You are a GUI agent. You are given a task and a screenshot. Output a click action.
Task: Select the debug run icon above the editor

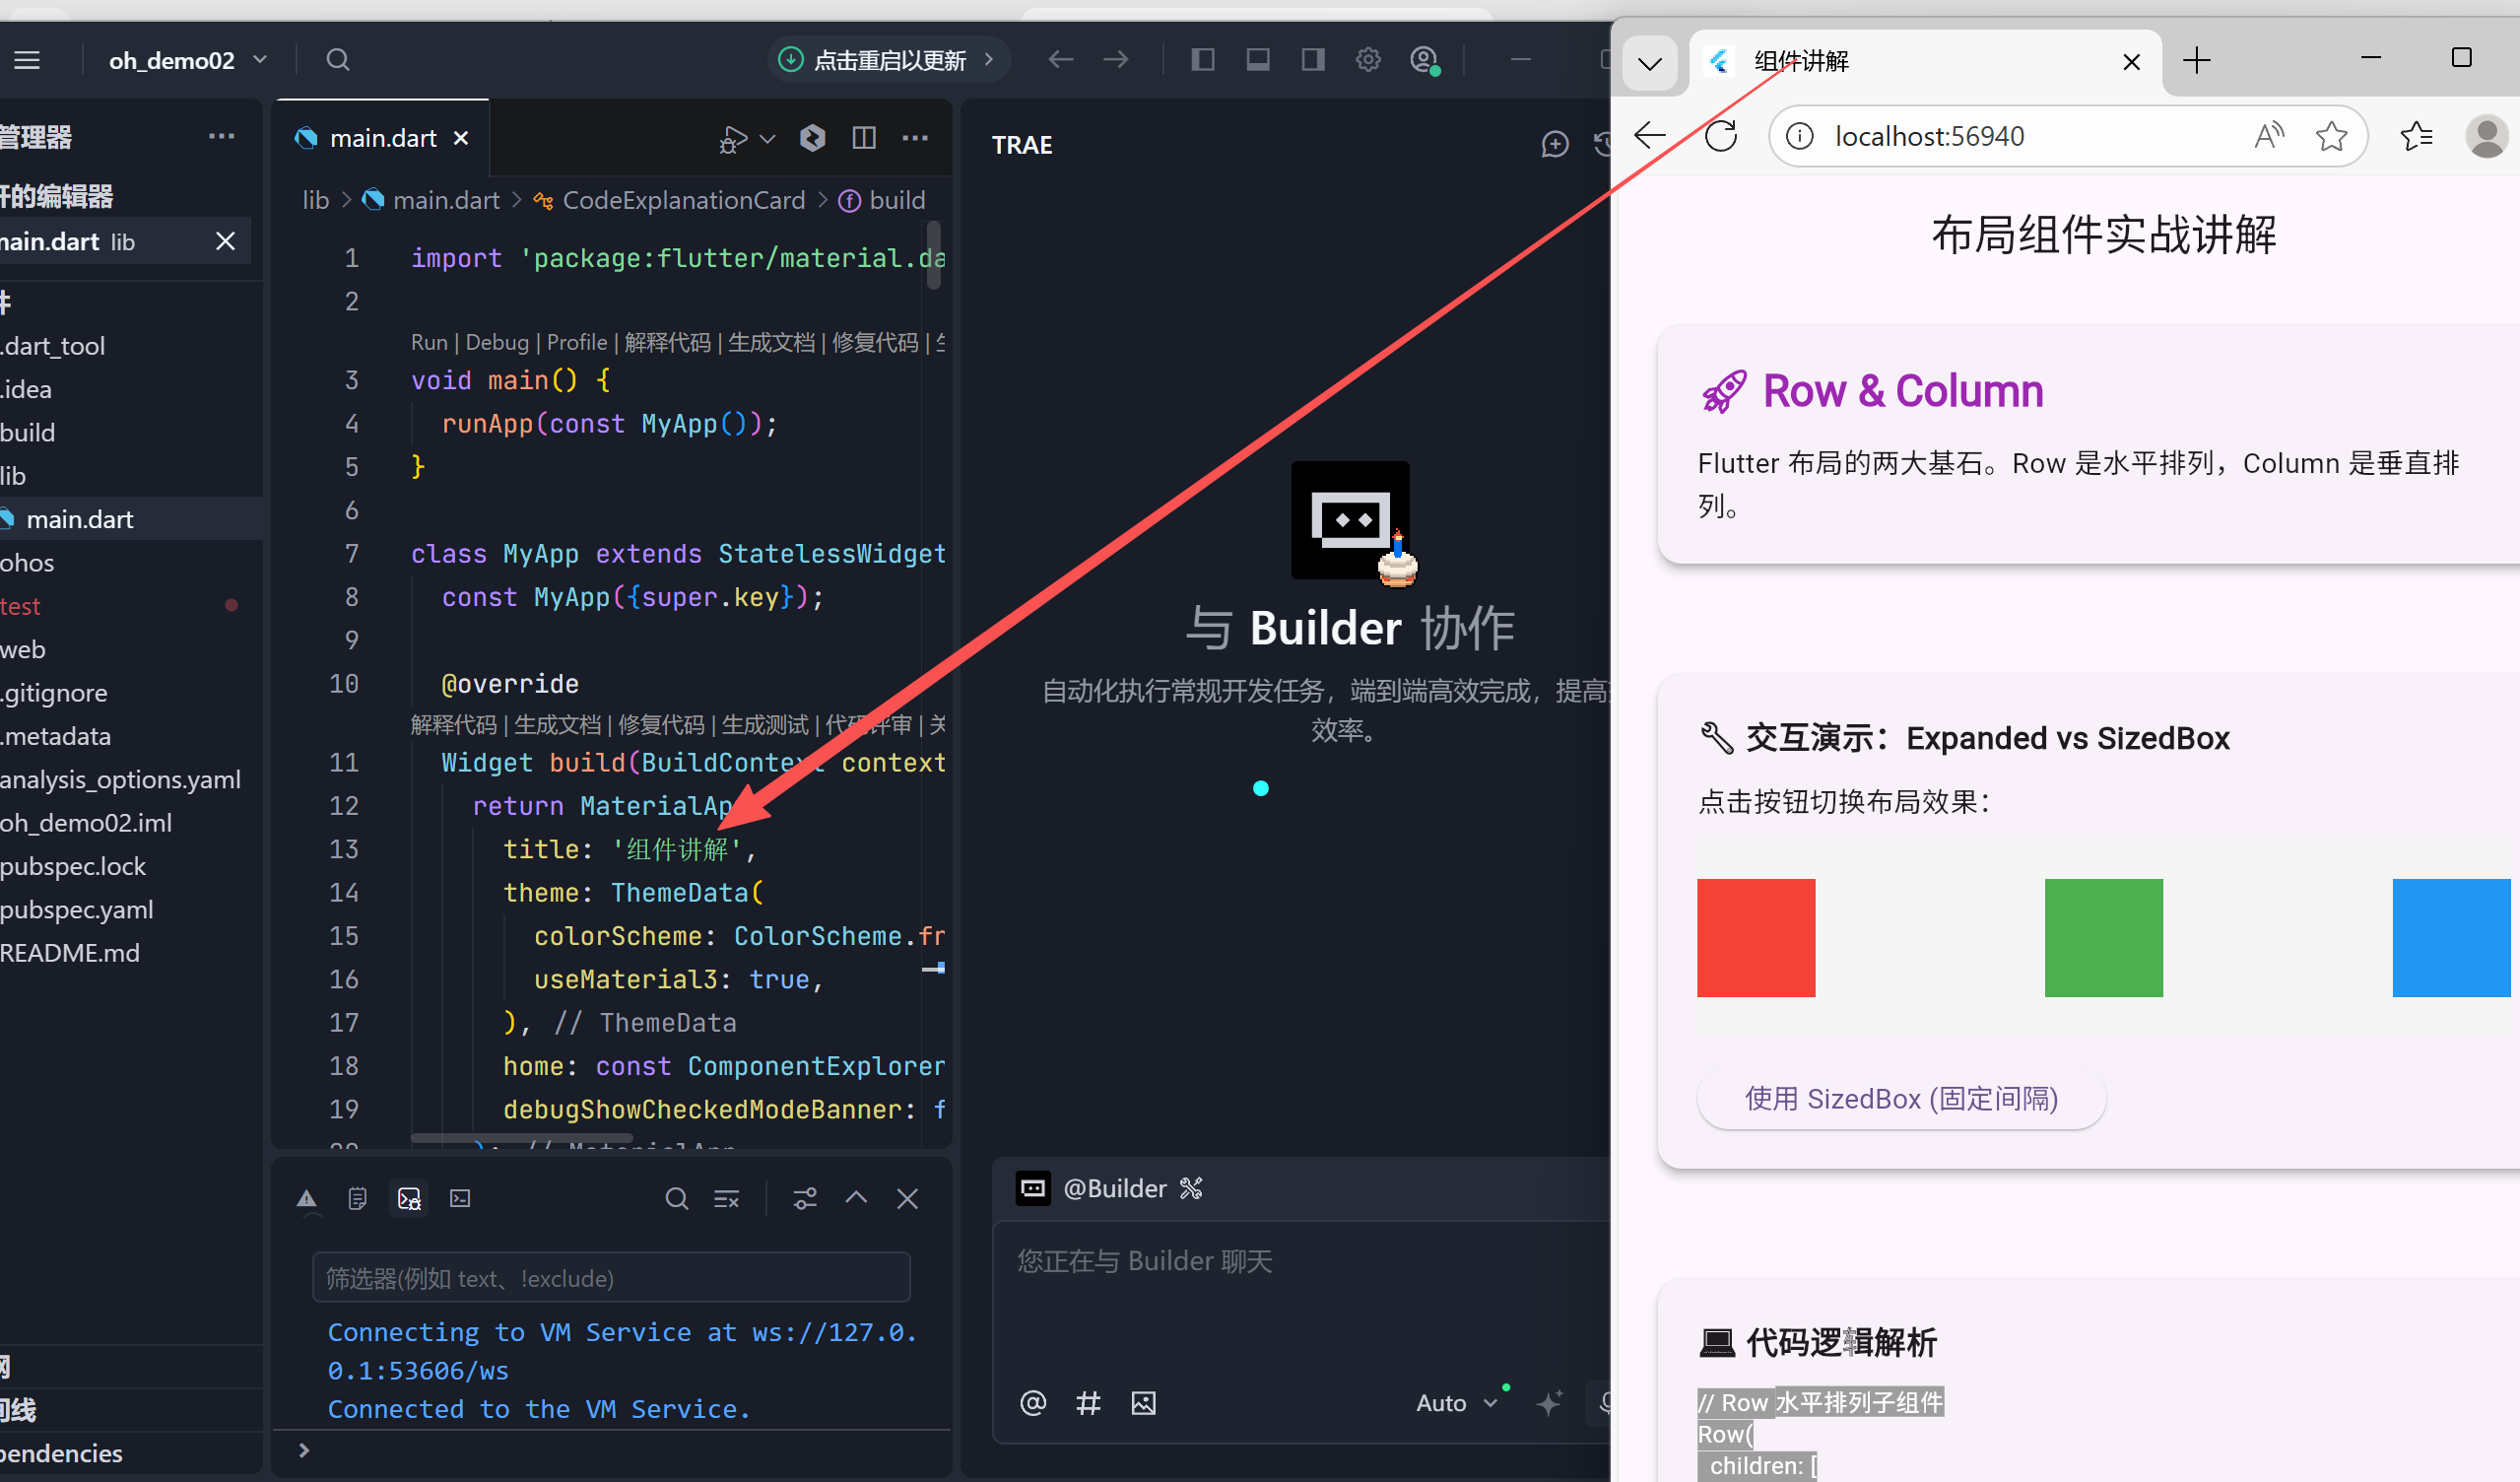733,139
